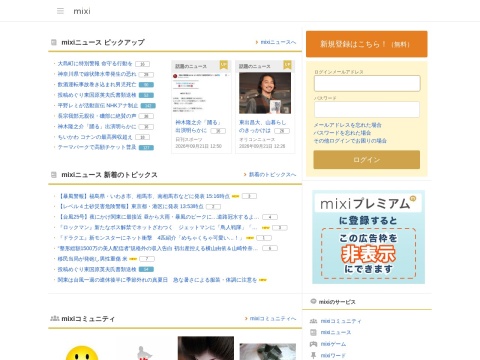Open mixiプレミアム advertisement banner
The image size is (480, 360).
[x=368, y=237]
